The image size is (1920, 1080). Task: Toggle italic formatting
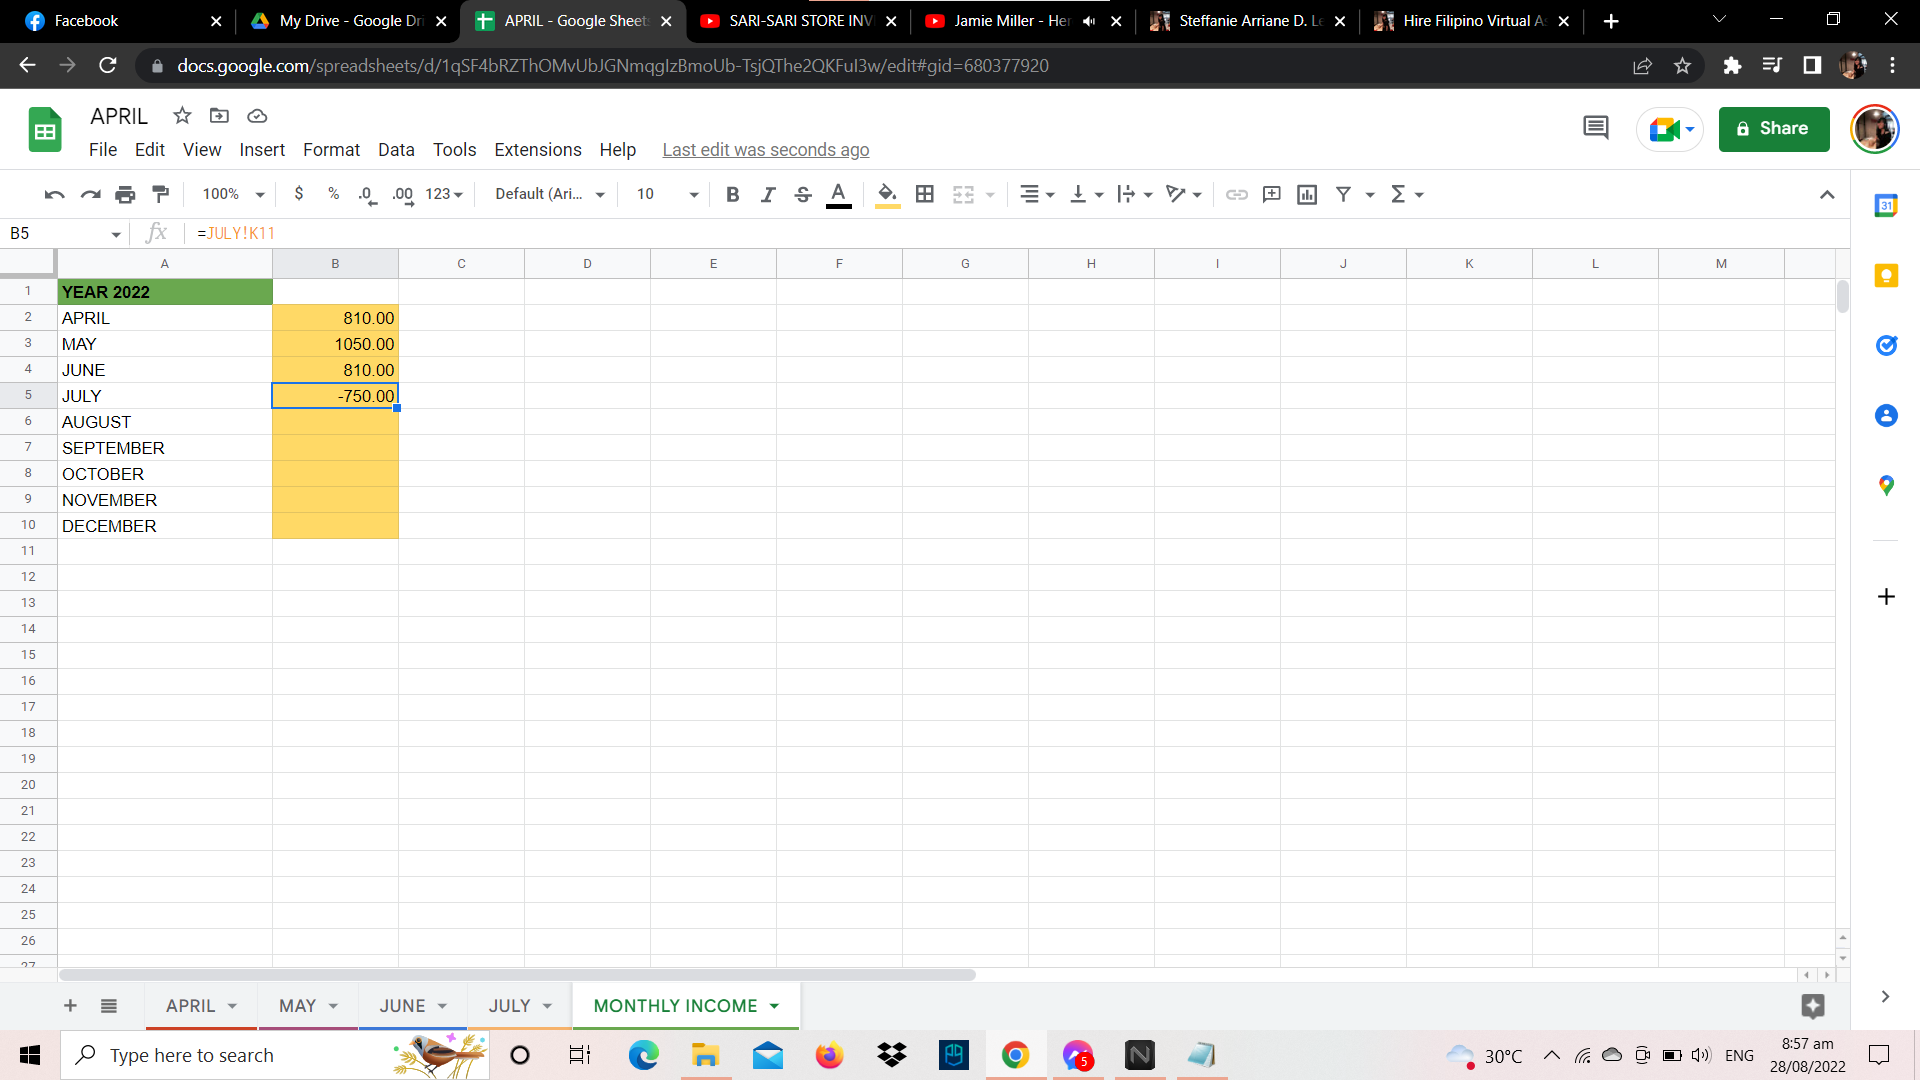tap(767, 194)
